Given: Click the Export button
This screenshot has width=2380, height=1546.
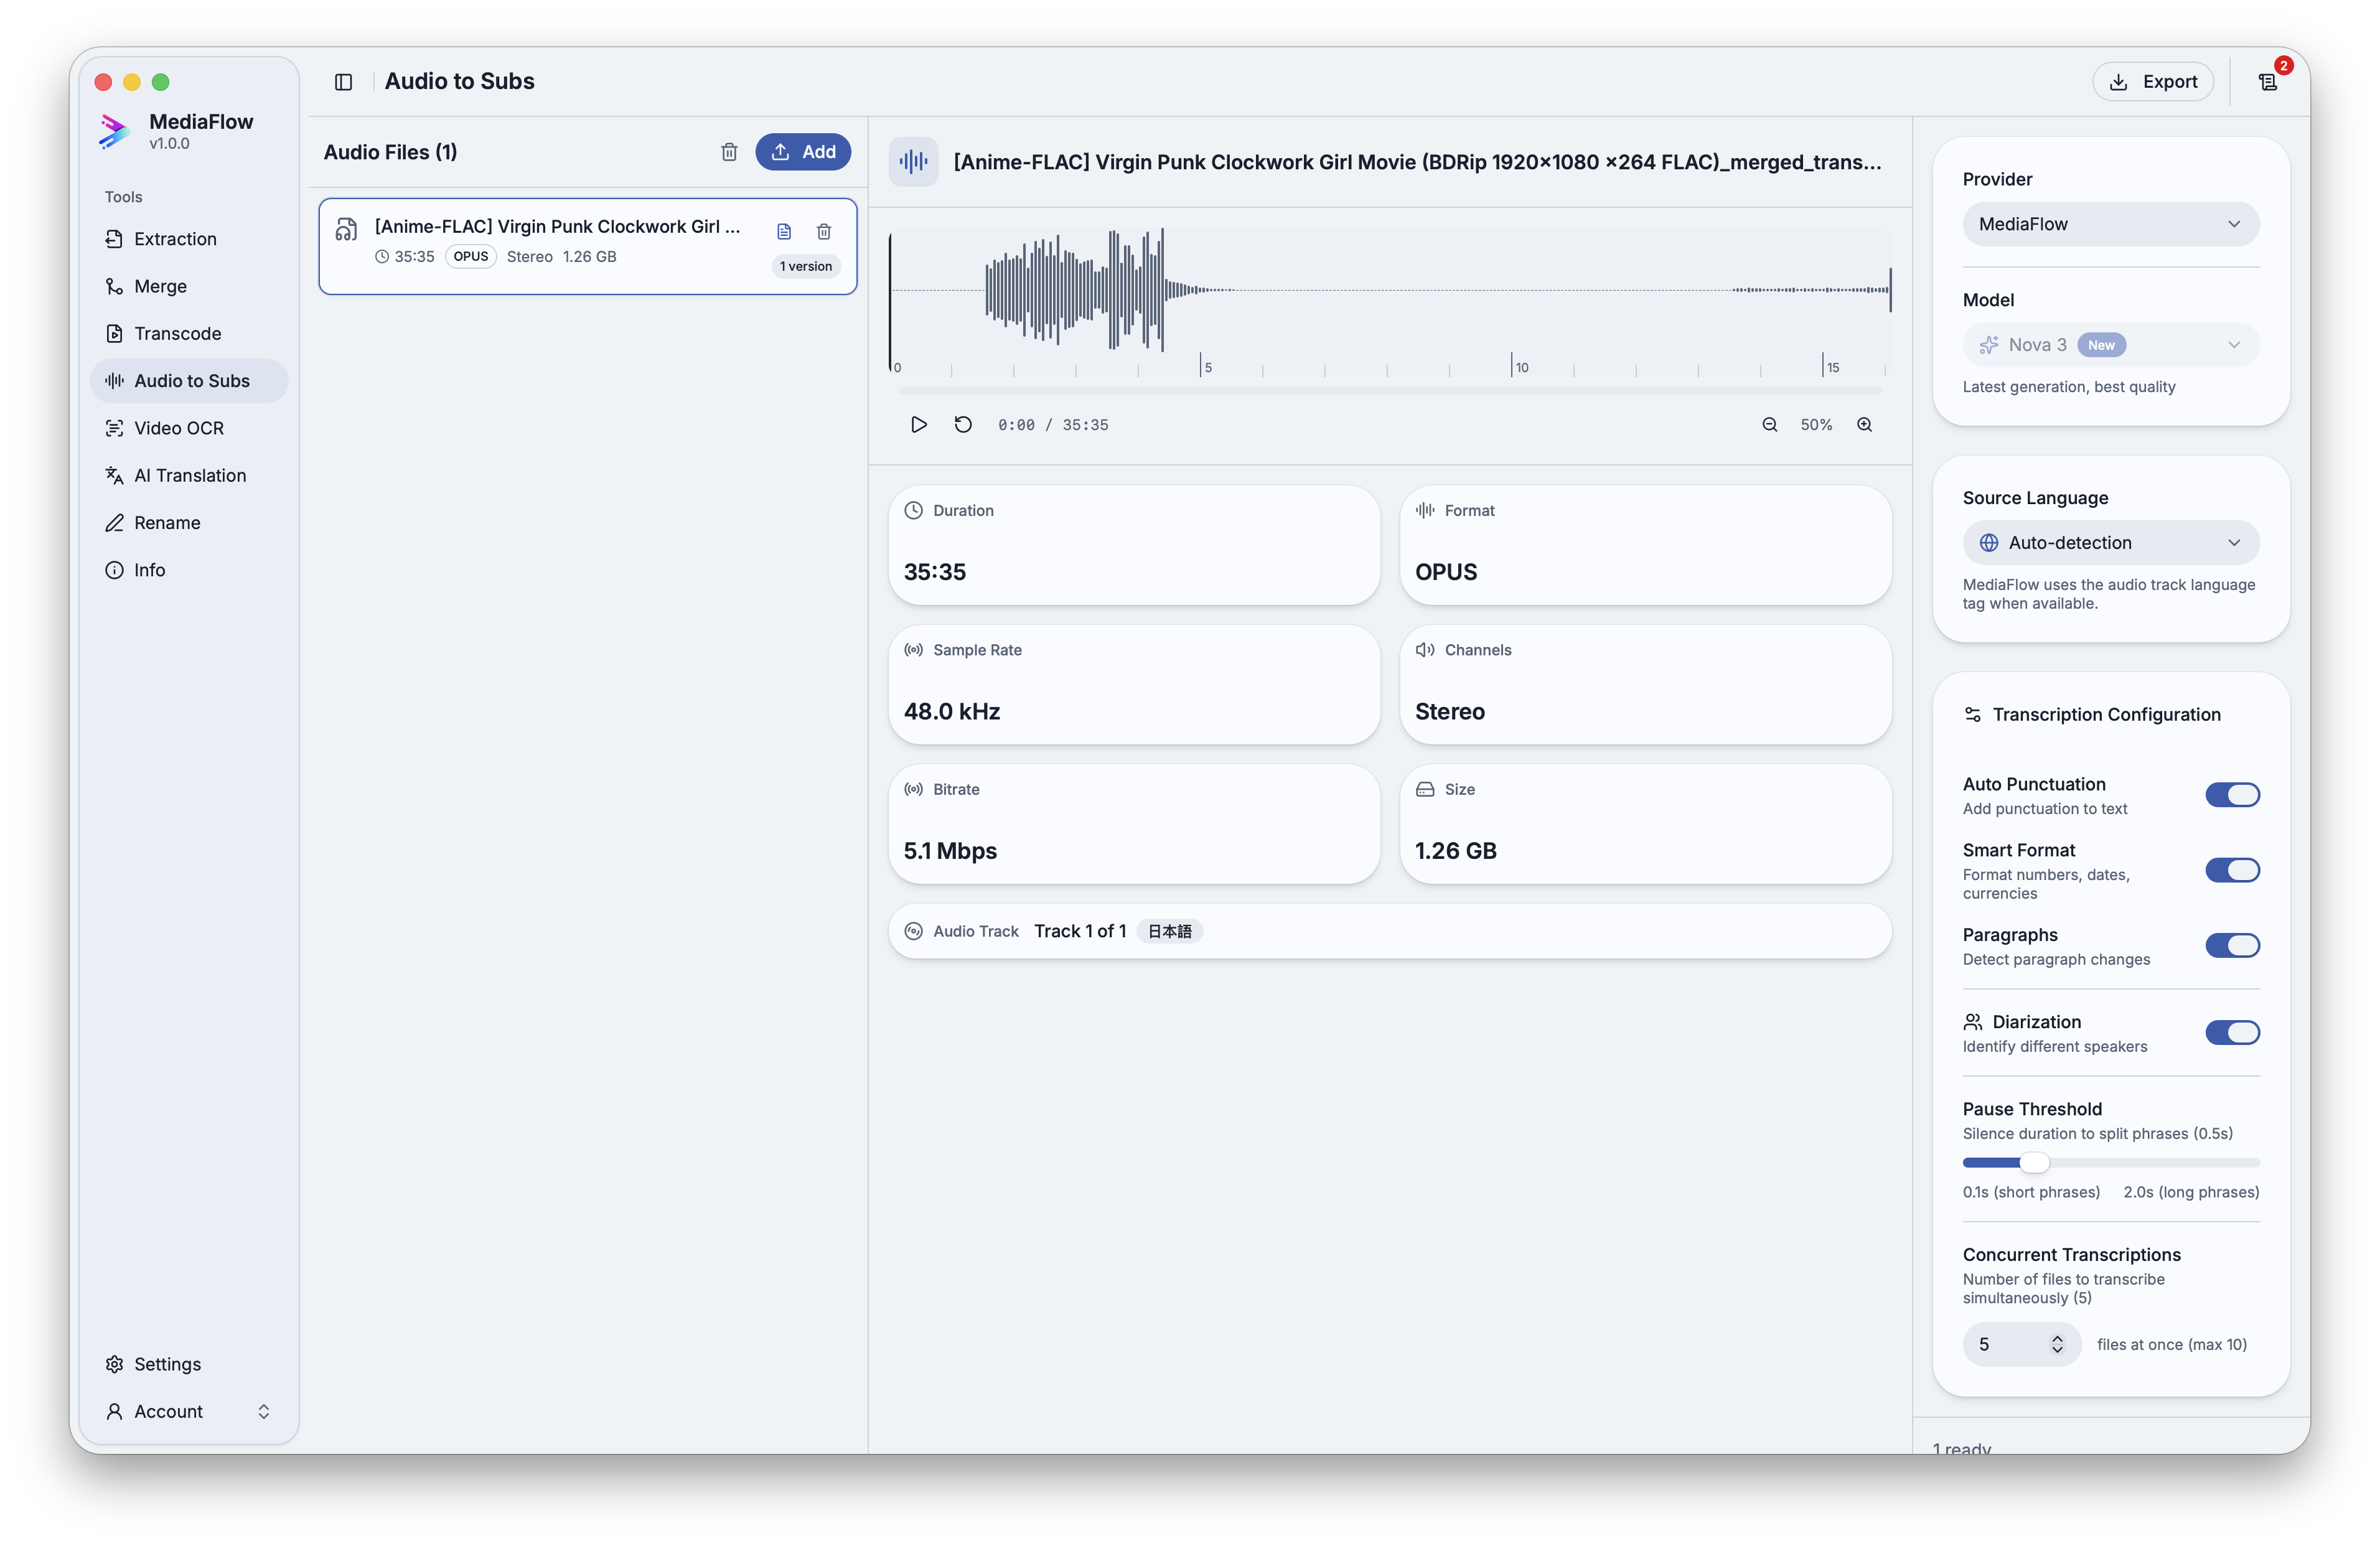Looking at the screenshot, I should [2153, 82].
